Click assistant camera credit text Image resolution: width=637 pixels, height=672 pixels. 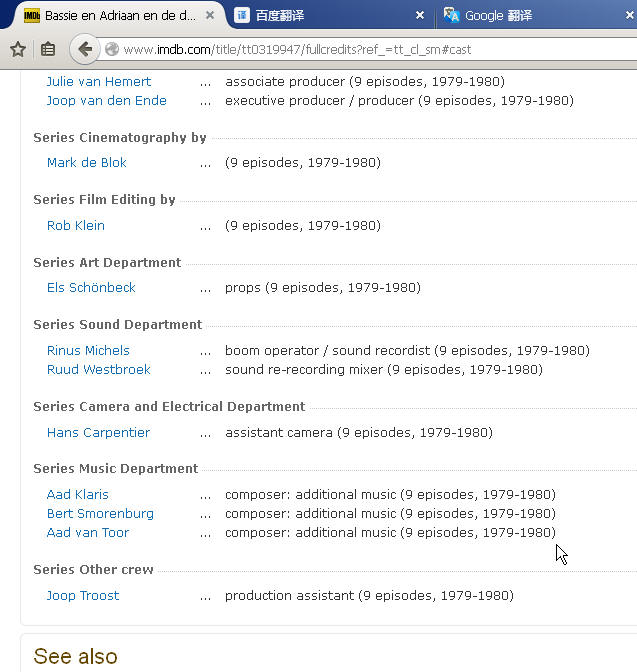[359, 432]
